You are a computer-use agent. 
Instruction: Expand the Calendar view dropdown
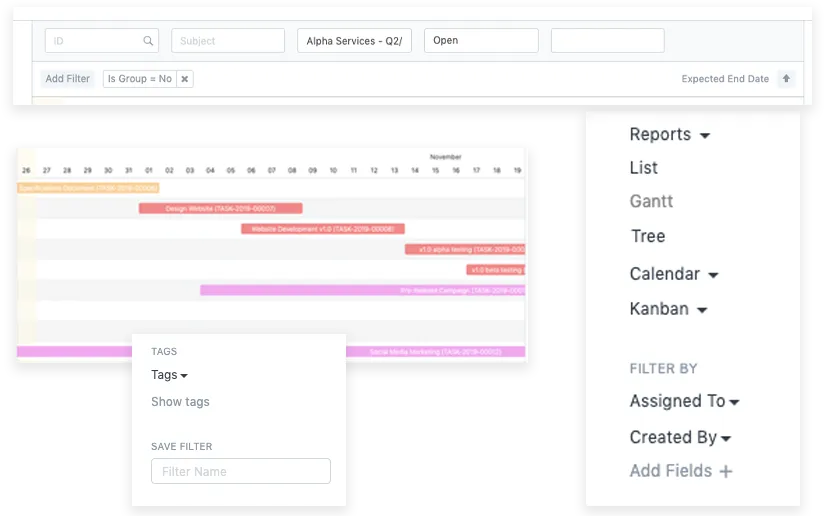coord(674,274)
